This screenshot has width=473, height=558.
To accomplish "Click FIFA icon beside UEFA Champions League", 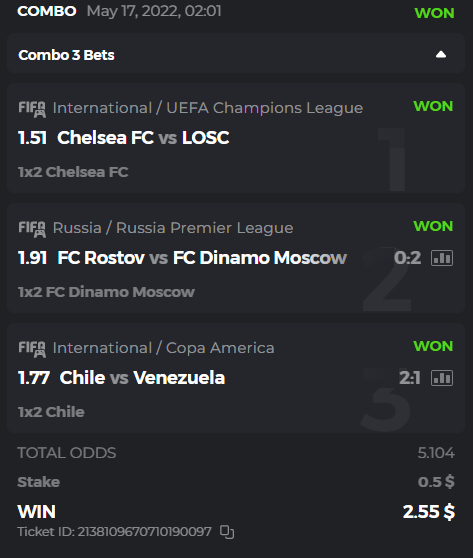I will coord(32,109).
